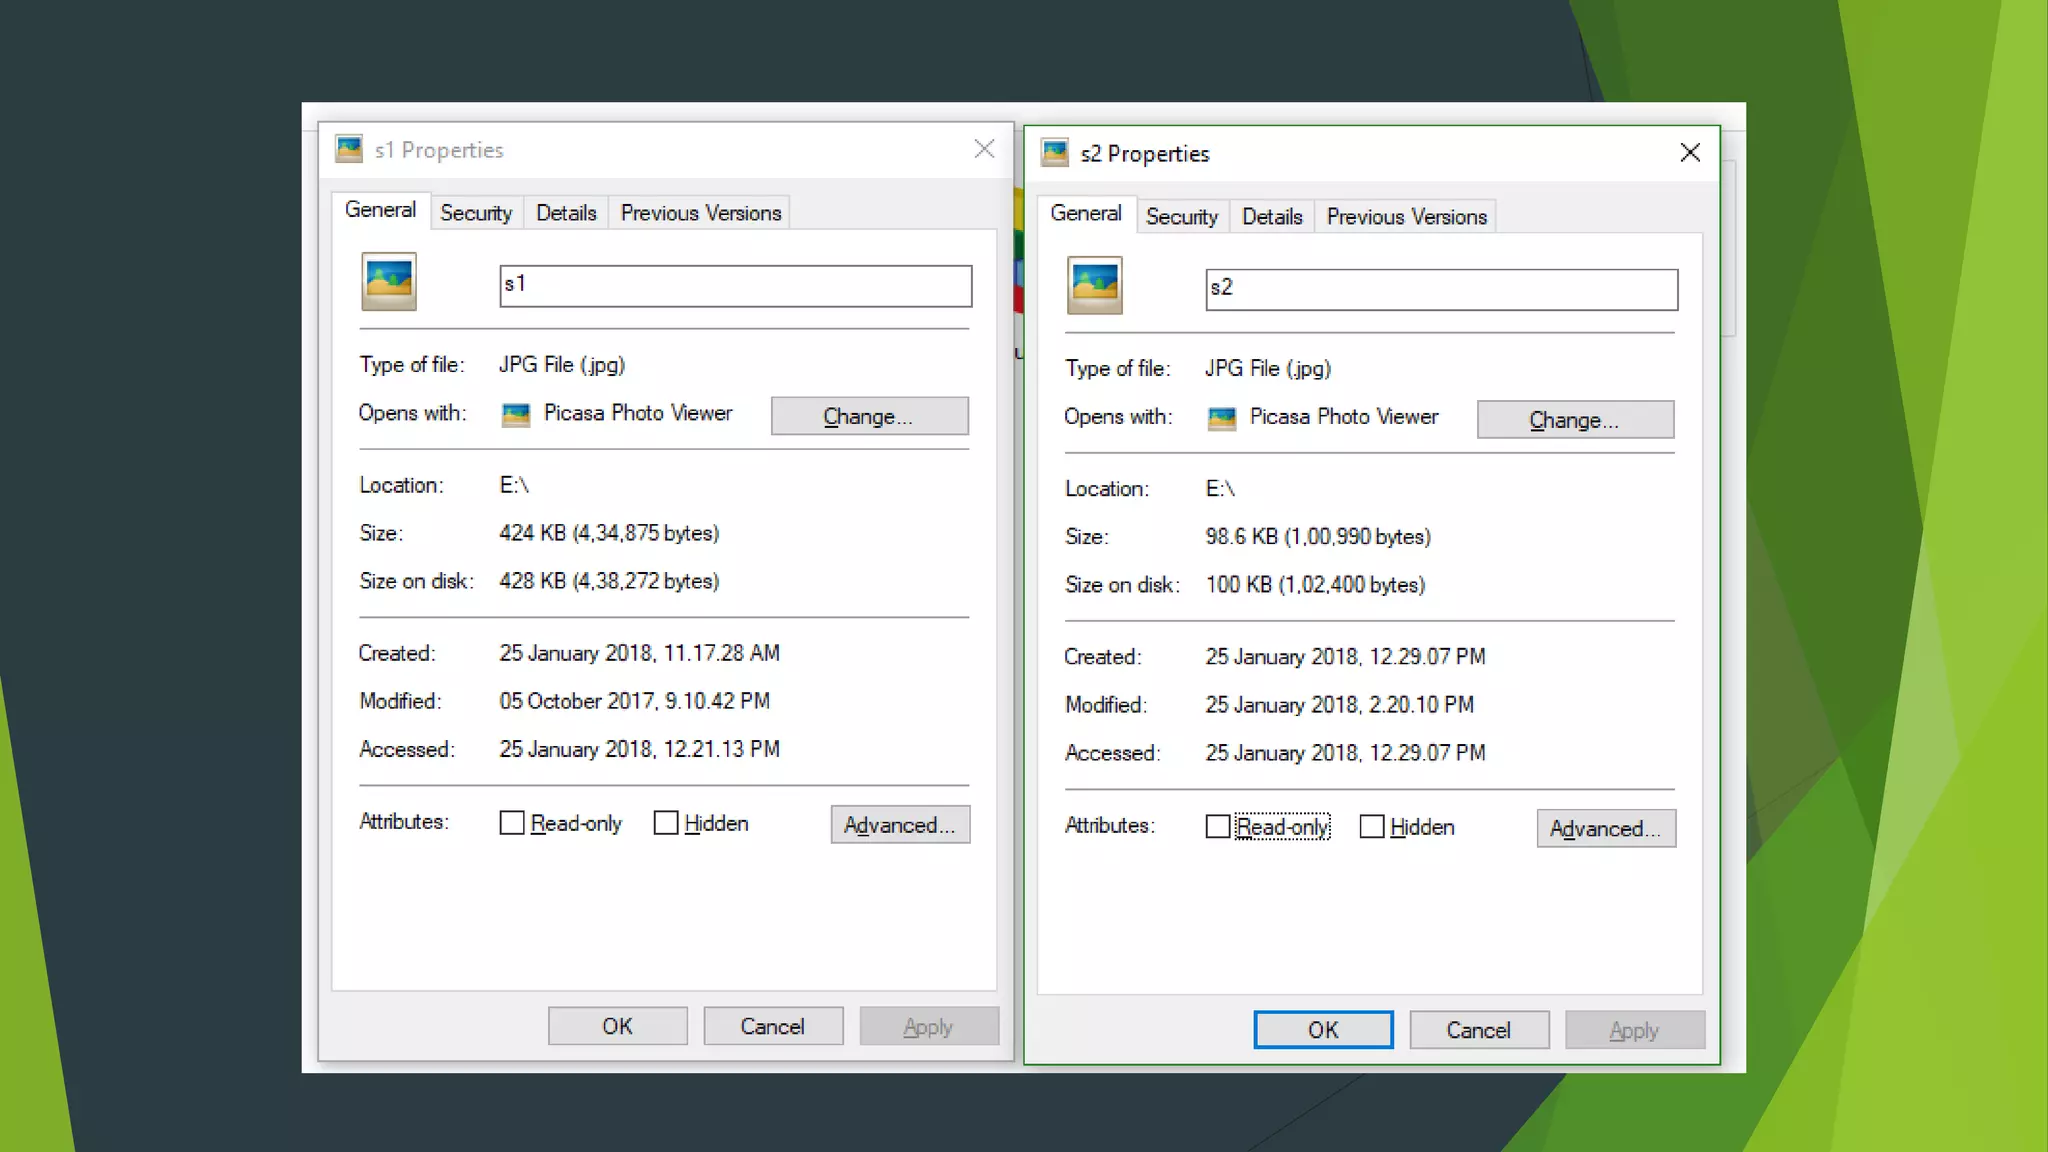Close the s1 Properties dialog
Image resolution: width=2048 pixels, height=1152 pixels.
click(x=984, y=149)
